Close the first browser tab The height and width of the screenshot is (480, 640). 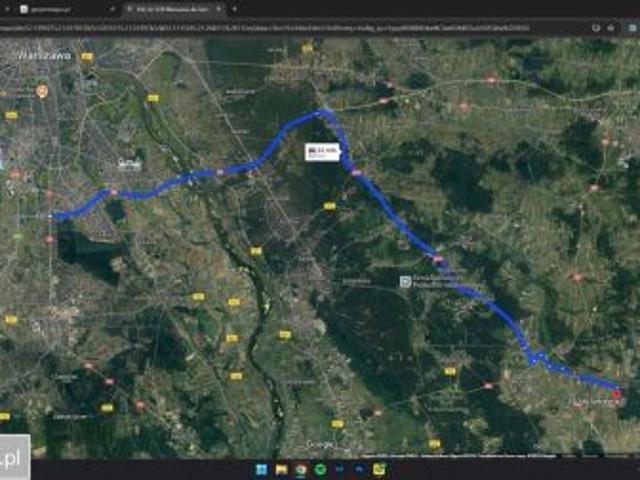click(112, 8)
